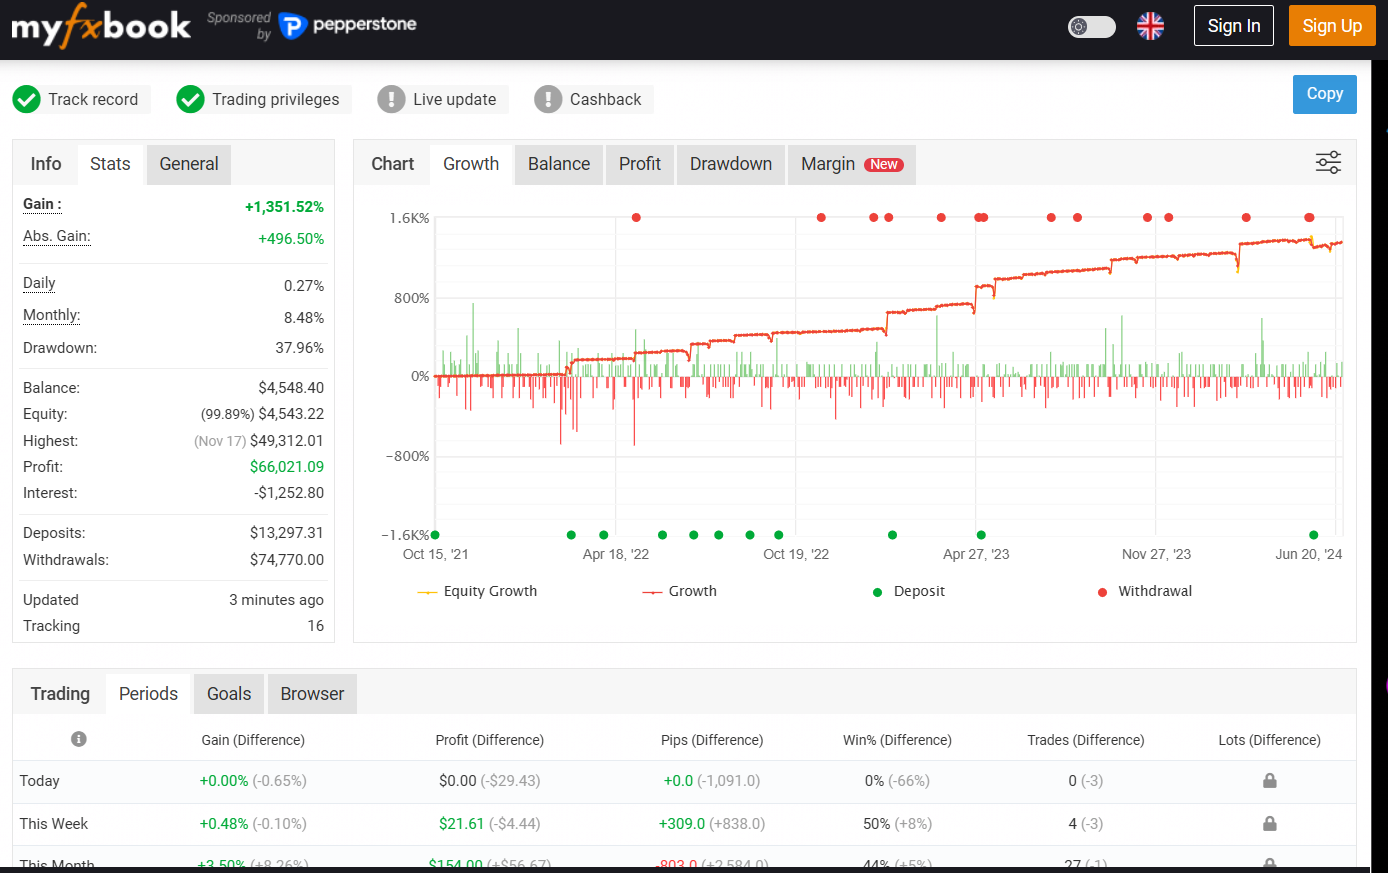Click the Abs. Gain label link

(x=56, y=236)
